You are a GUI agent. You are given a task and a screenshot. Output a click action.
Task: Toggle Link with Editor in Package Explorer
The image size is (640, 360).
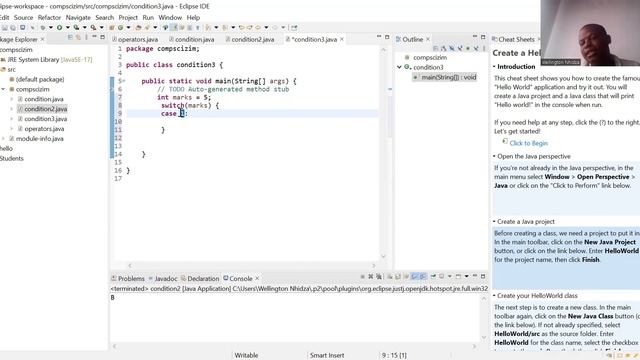[78, 38]
